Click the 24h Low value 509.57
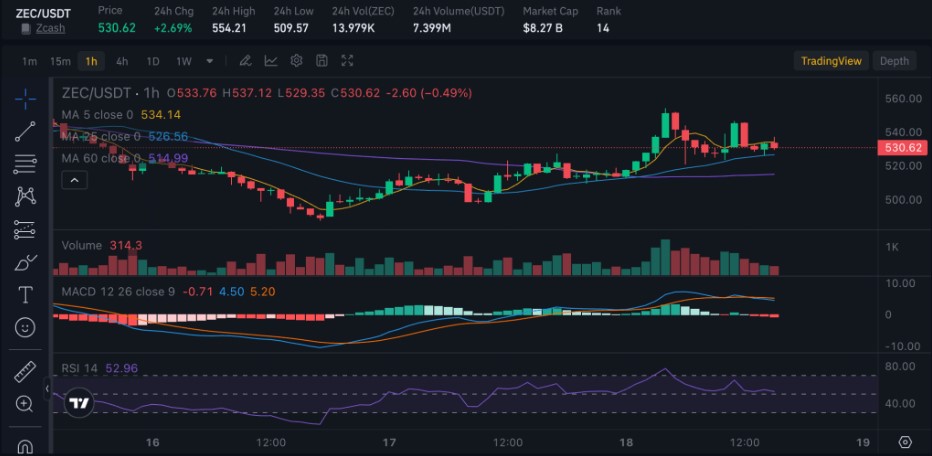The height and width of the screenshot is (456, 932). pos(291,28)
